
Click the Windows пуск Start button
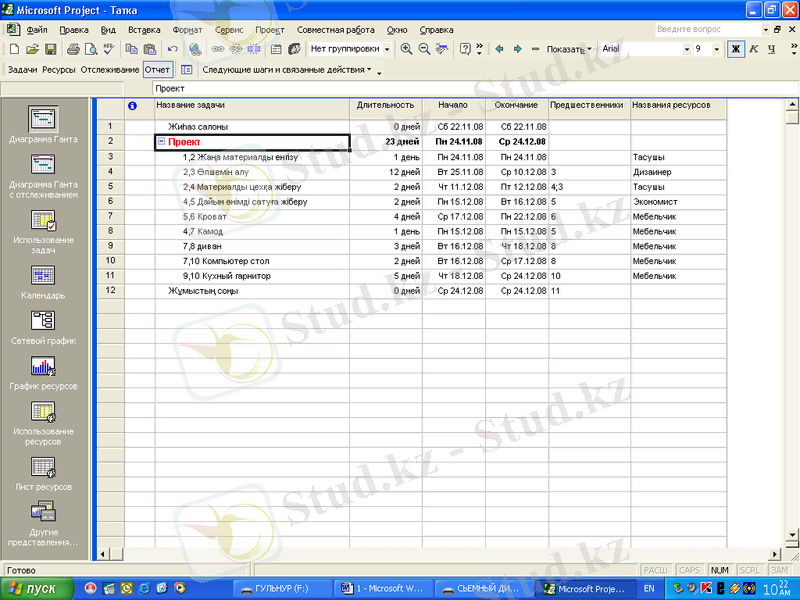(35, 589)
